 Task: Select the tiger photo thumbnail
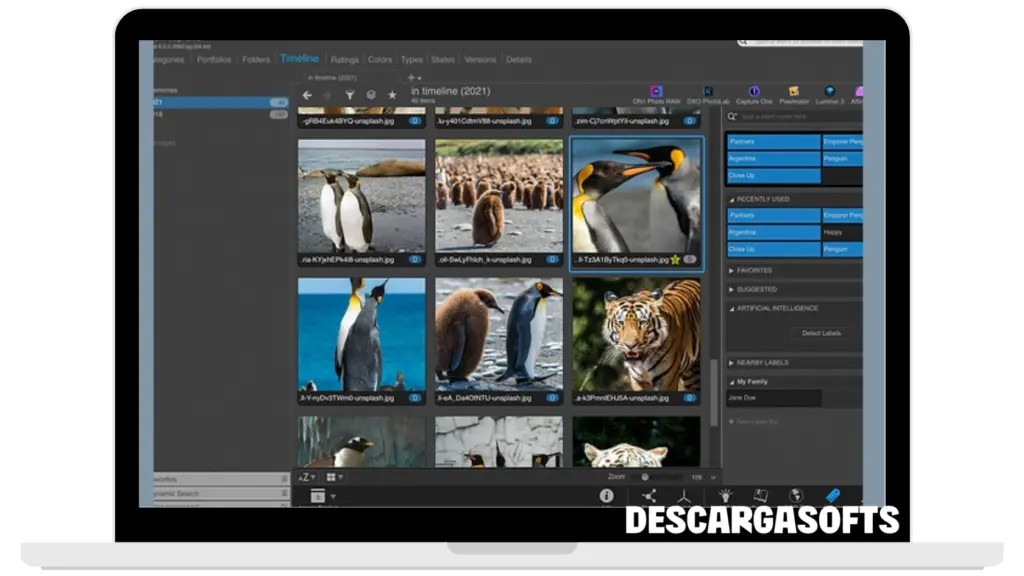point(636,334)
